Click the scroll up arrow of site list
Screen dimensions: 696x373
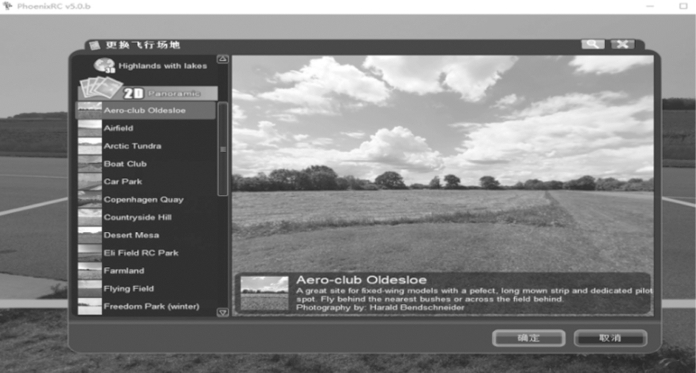point(222,59)
